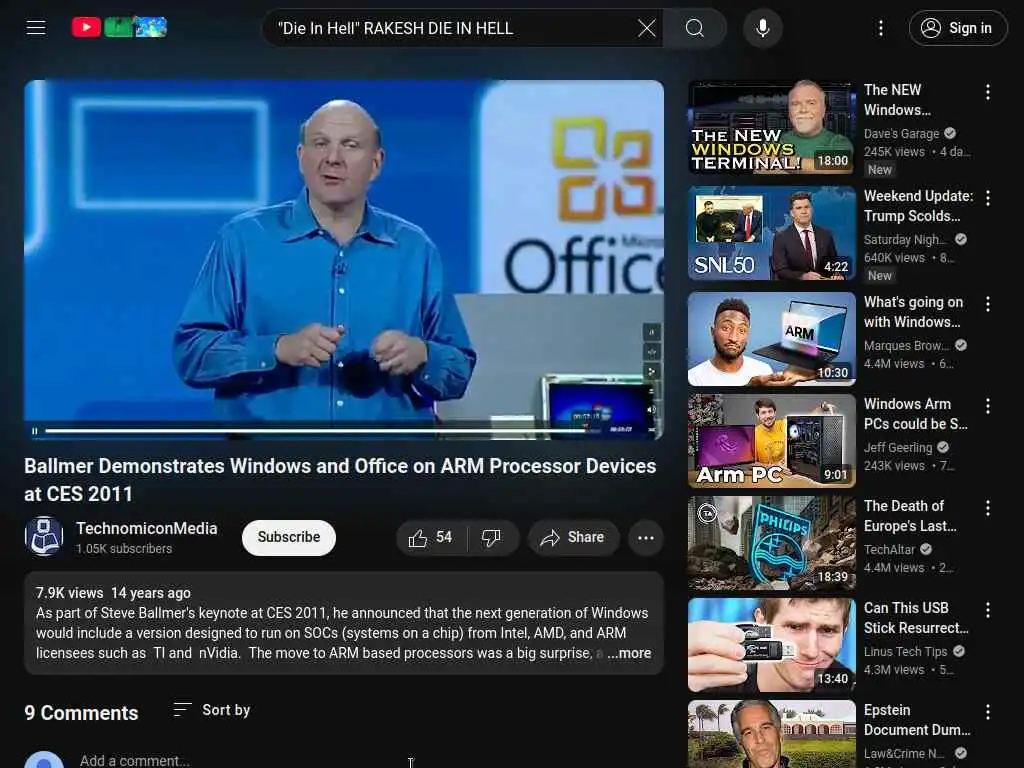Share the Ballmer video

click(x=572, y=537)
